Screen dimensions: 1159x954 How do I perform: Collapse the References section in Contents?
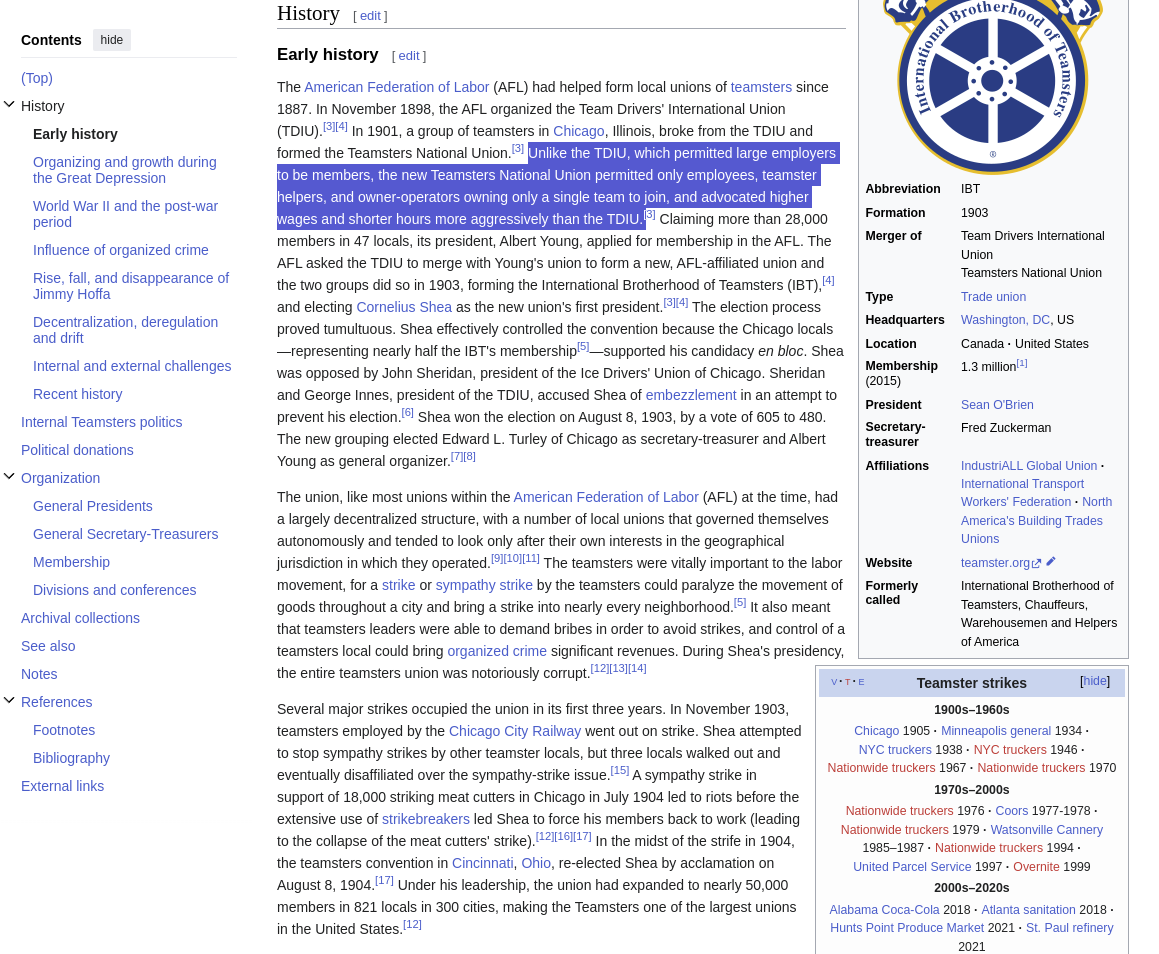click(10, 701)
